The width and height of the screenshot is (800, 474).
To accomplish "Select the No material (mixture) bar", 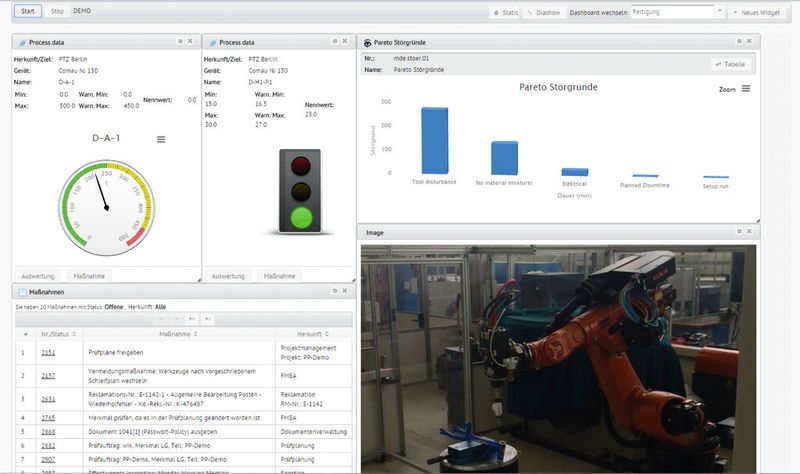I will (505, 158).
